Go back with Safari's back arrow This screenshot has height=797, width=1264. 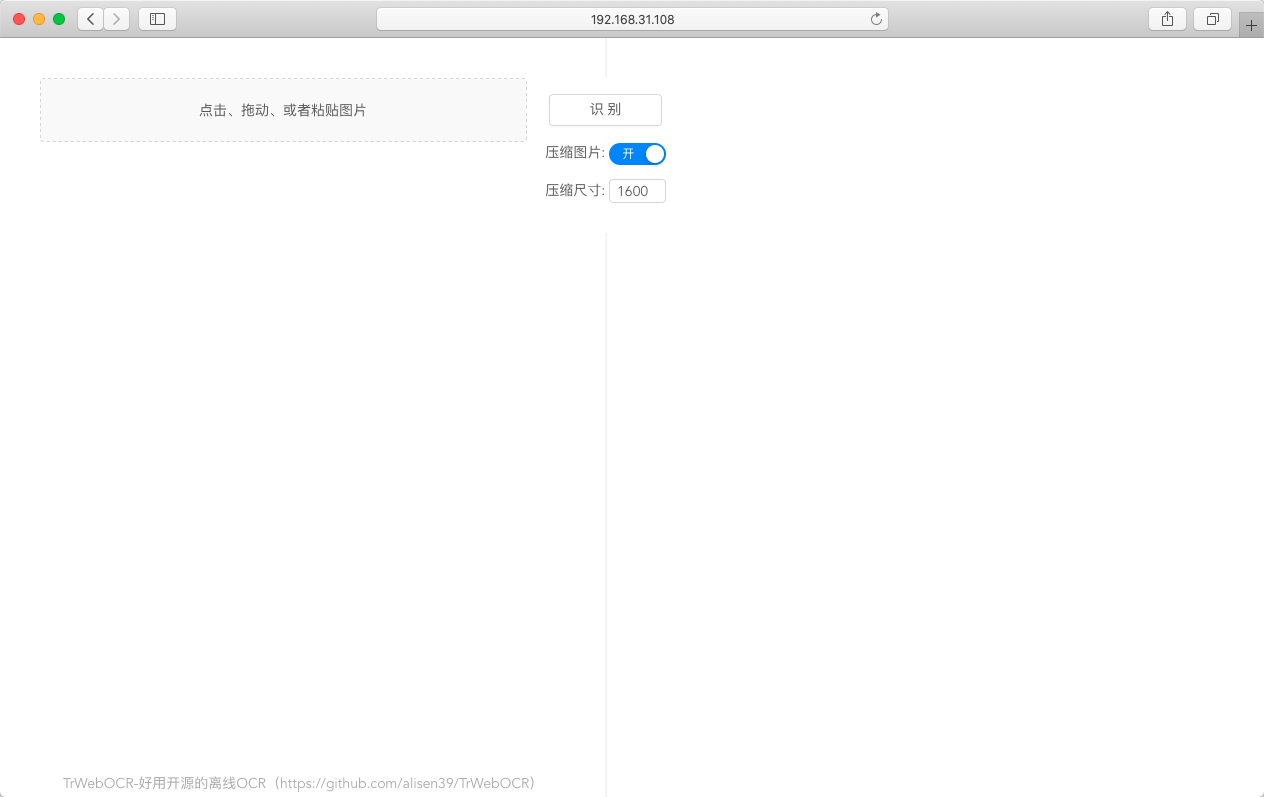coord(91,19)
